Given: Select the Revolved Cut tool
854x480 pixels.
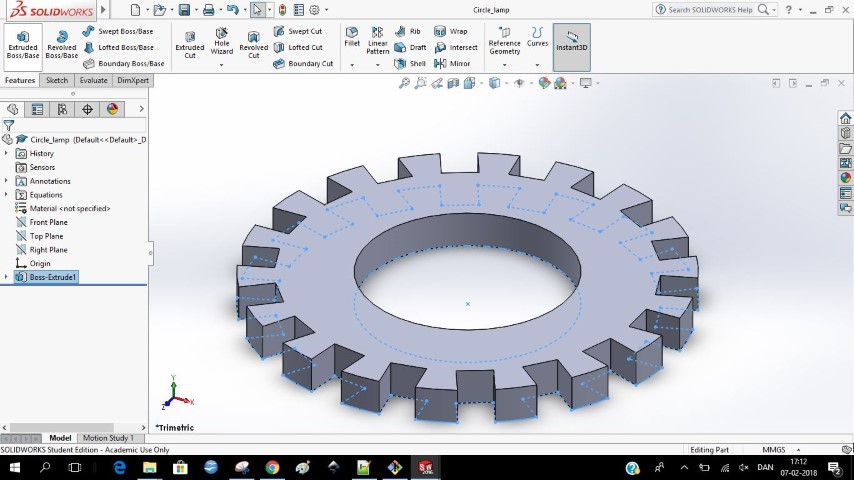Looking at the screenshot, I should pos(253,46).
